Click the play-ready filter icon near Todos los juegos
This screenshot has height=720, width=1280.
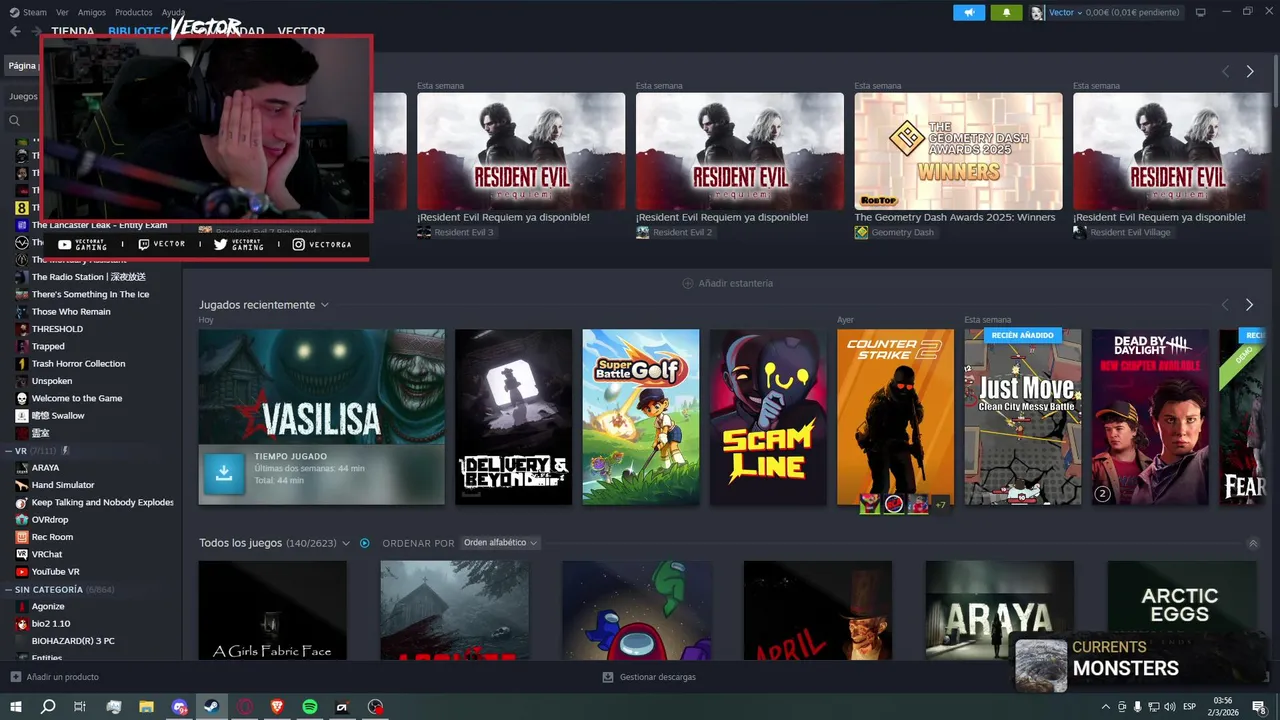click(x=365, y=543)
